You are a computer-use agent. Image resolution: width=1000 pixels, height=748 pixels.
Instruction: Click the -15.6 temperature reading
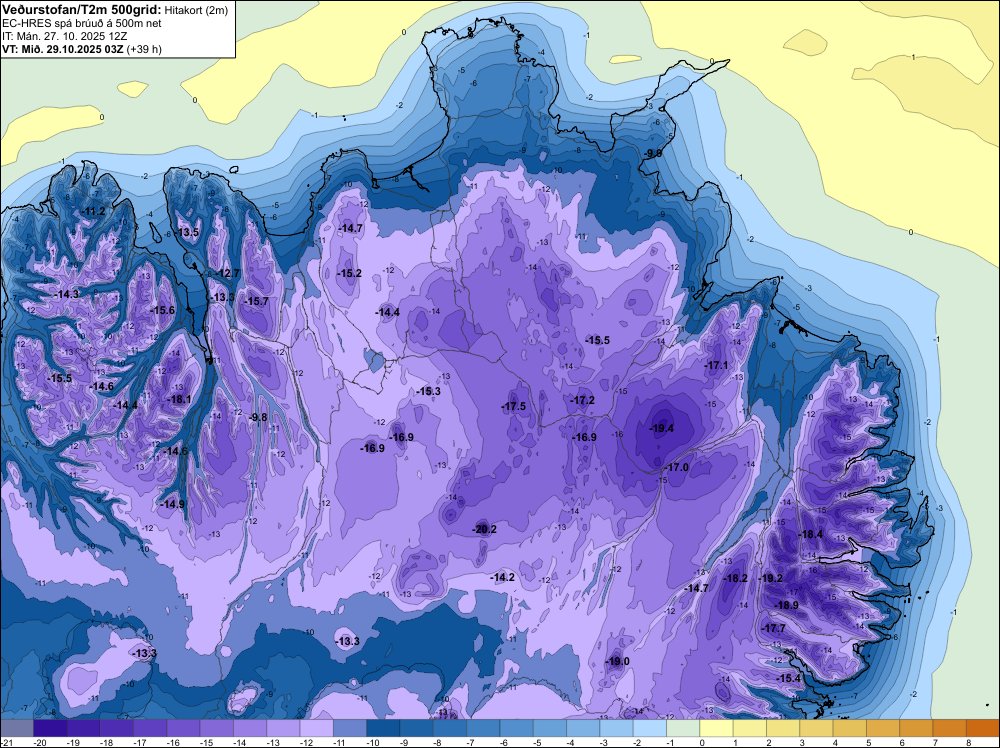[x=162, y=310]
